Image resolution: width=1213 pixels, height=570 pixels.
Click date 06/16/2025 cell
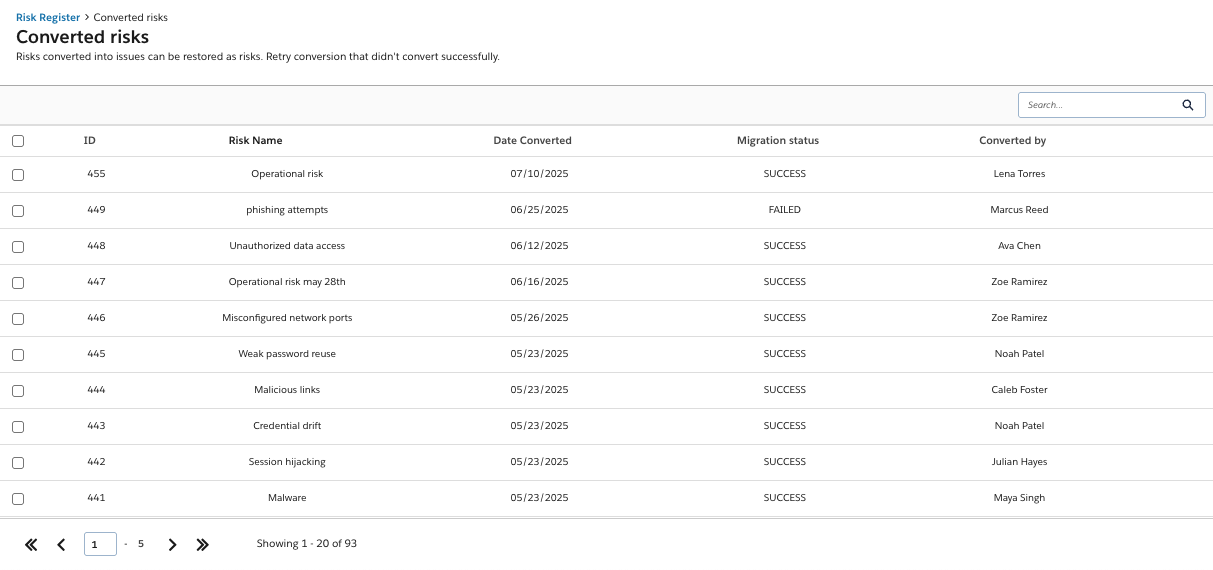coord(539,282)
